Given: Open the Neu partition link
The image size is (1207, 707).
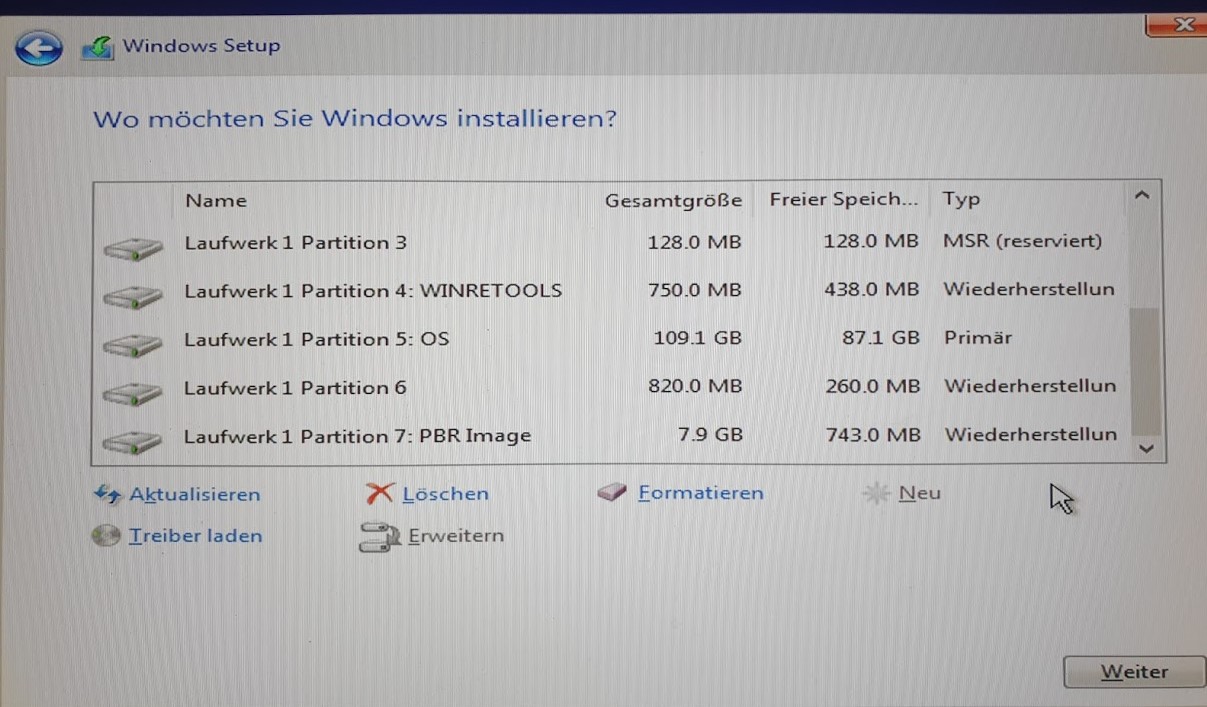Looking at the screenshot, I should tap(919, 493).
